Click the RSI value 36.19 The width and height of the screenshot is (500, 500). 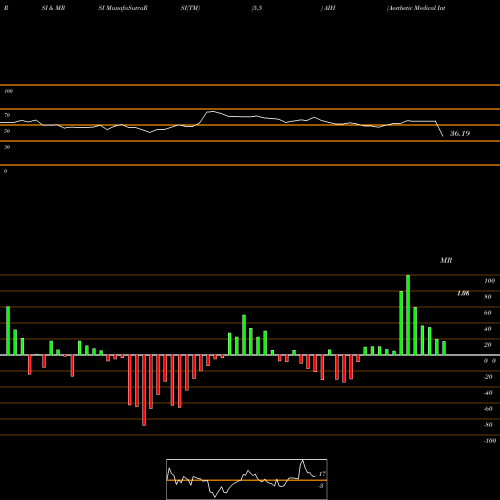(460, 134)
